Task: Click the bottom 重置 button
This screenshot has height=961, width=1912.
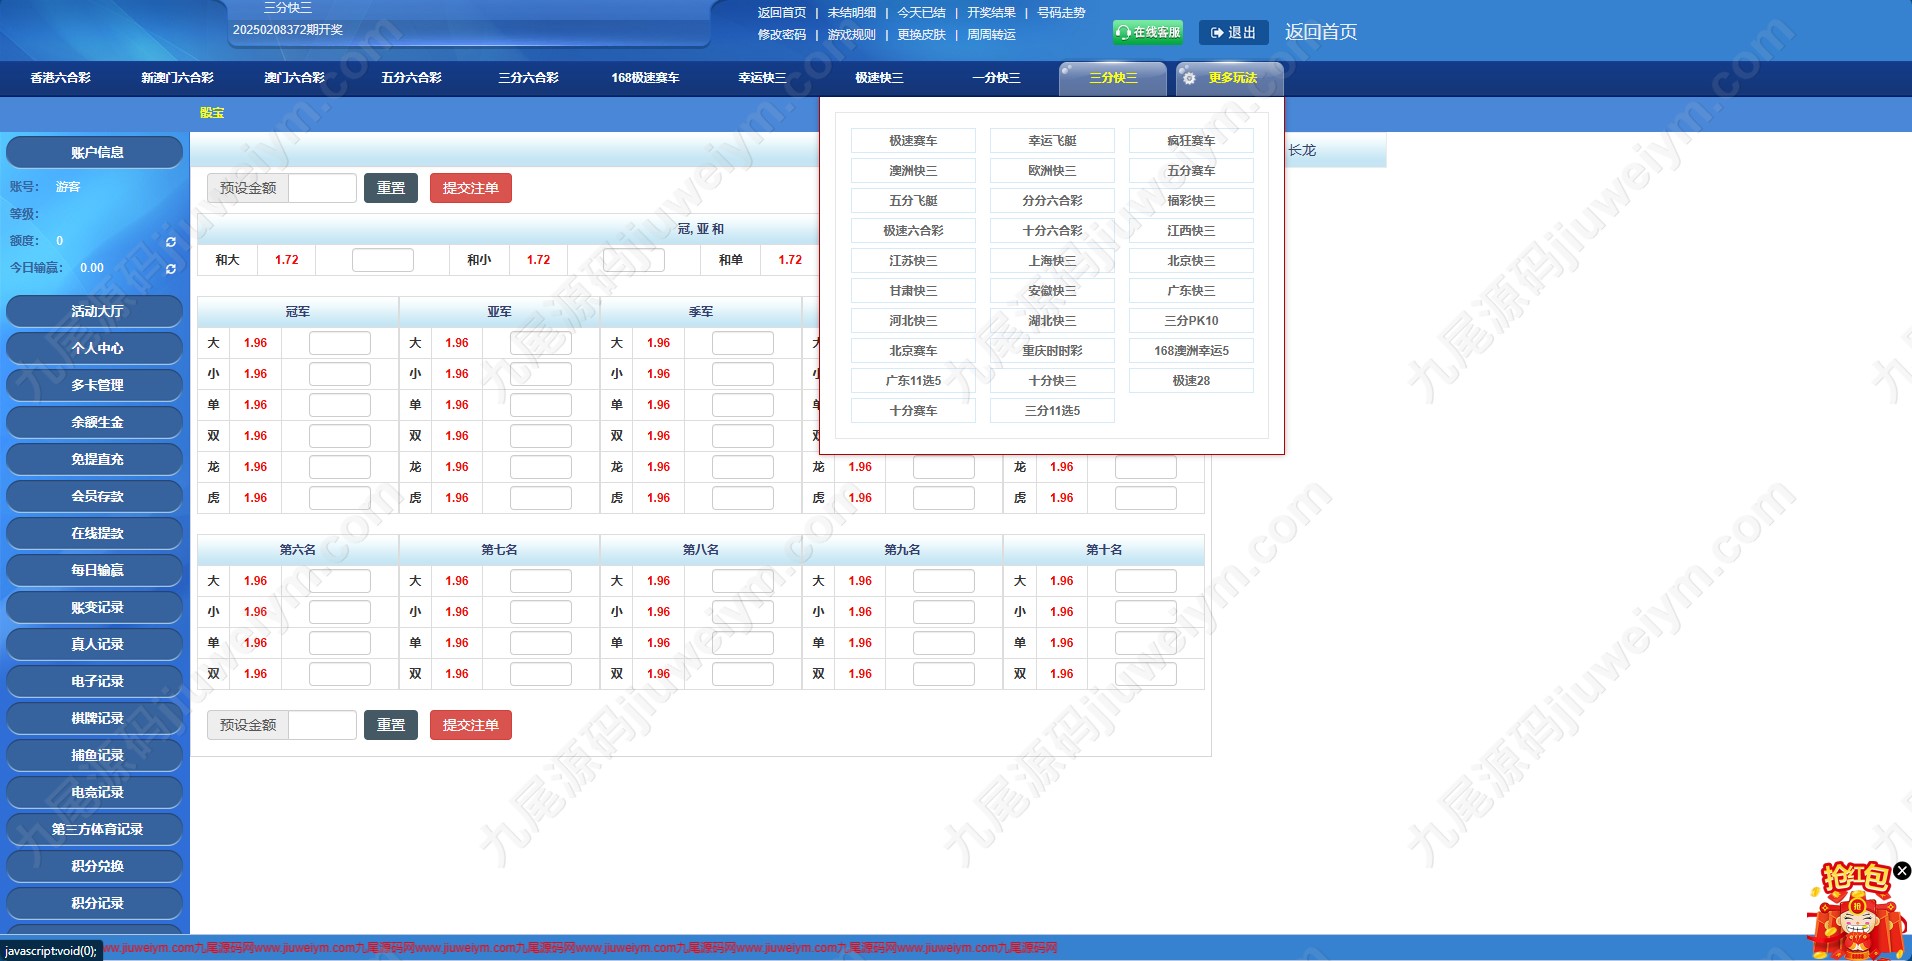Action: point(391,725)
